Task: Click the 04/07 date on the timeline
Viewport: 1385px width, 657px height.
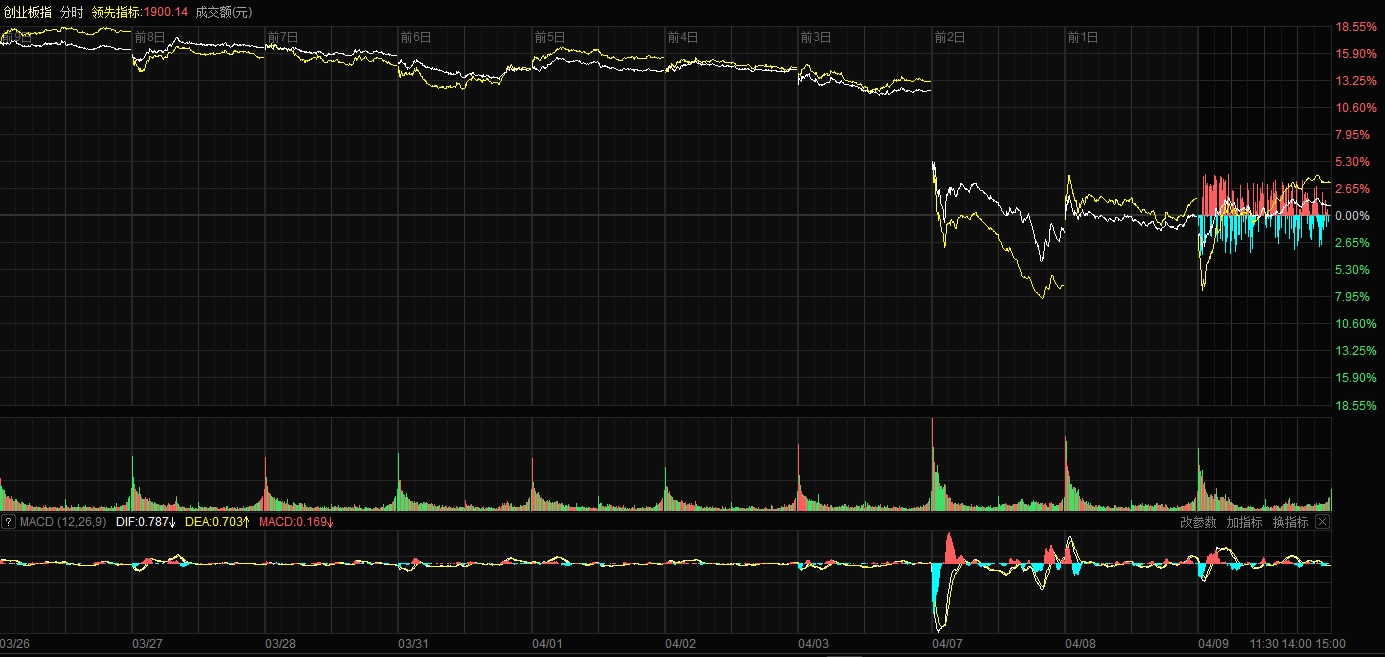Action: click(x=946, y=643)
